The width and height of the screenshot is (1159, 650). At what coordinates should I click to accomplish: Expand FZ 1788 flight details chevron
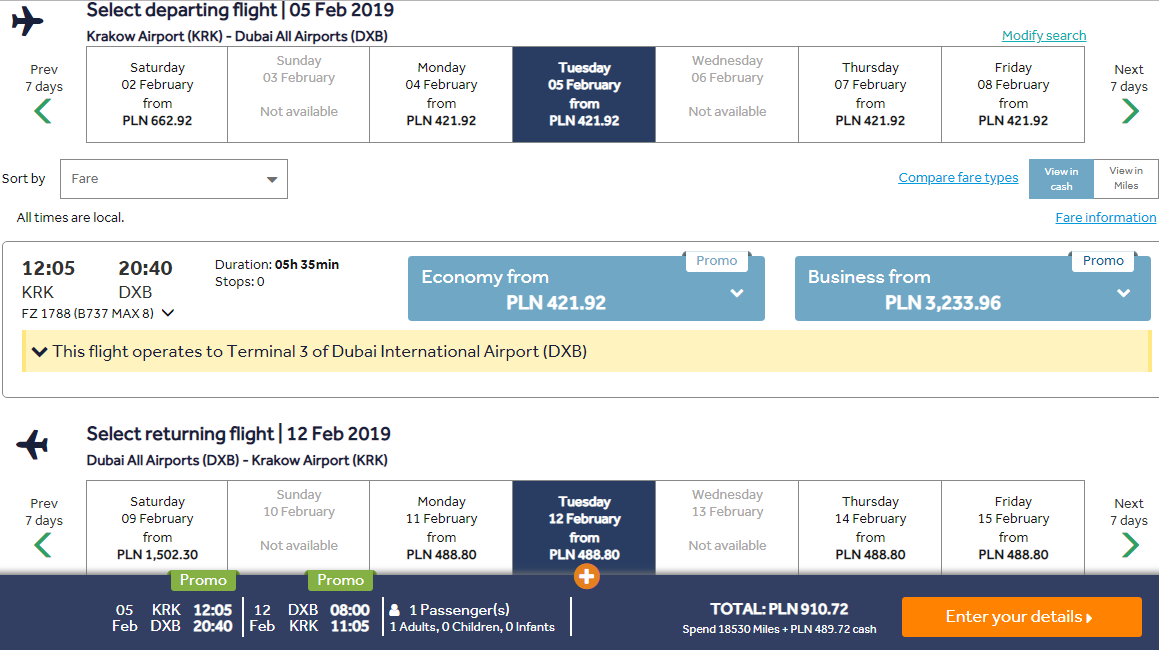click(x=168, y=314)
